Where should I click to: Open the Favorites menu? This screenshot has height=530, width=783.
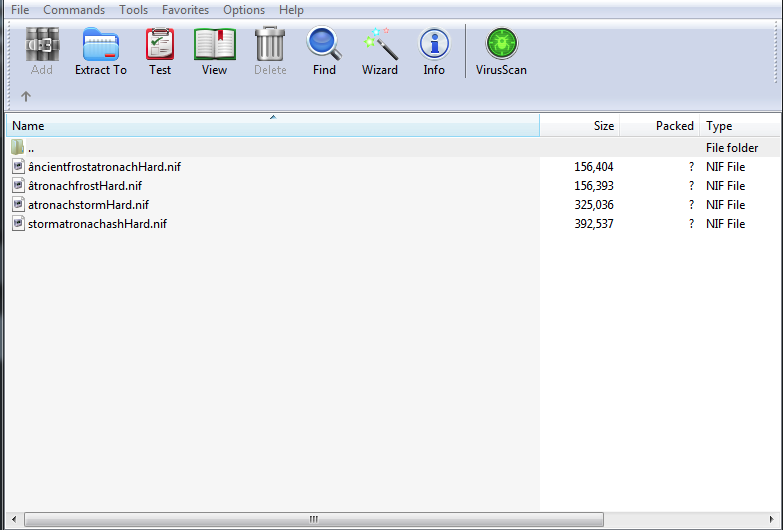[185, 10]
